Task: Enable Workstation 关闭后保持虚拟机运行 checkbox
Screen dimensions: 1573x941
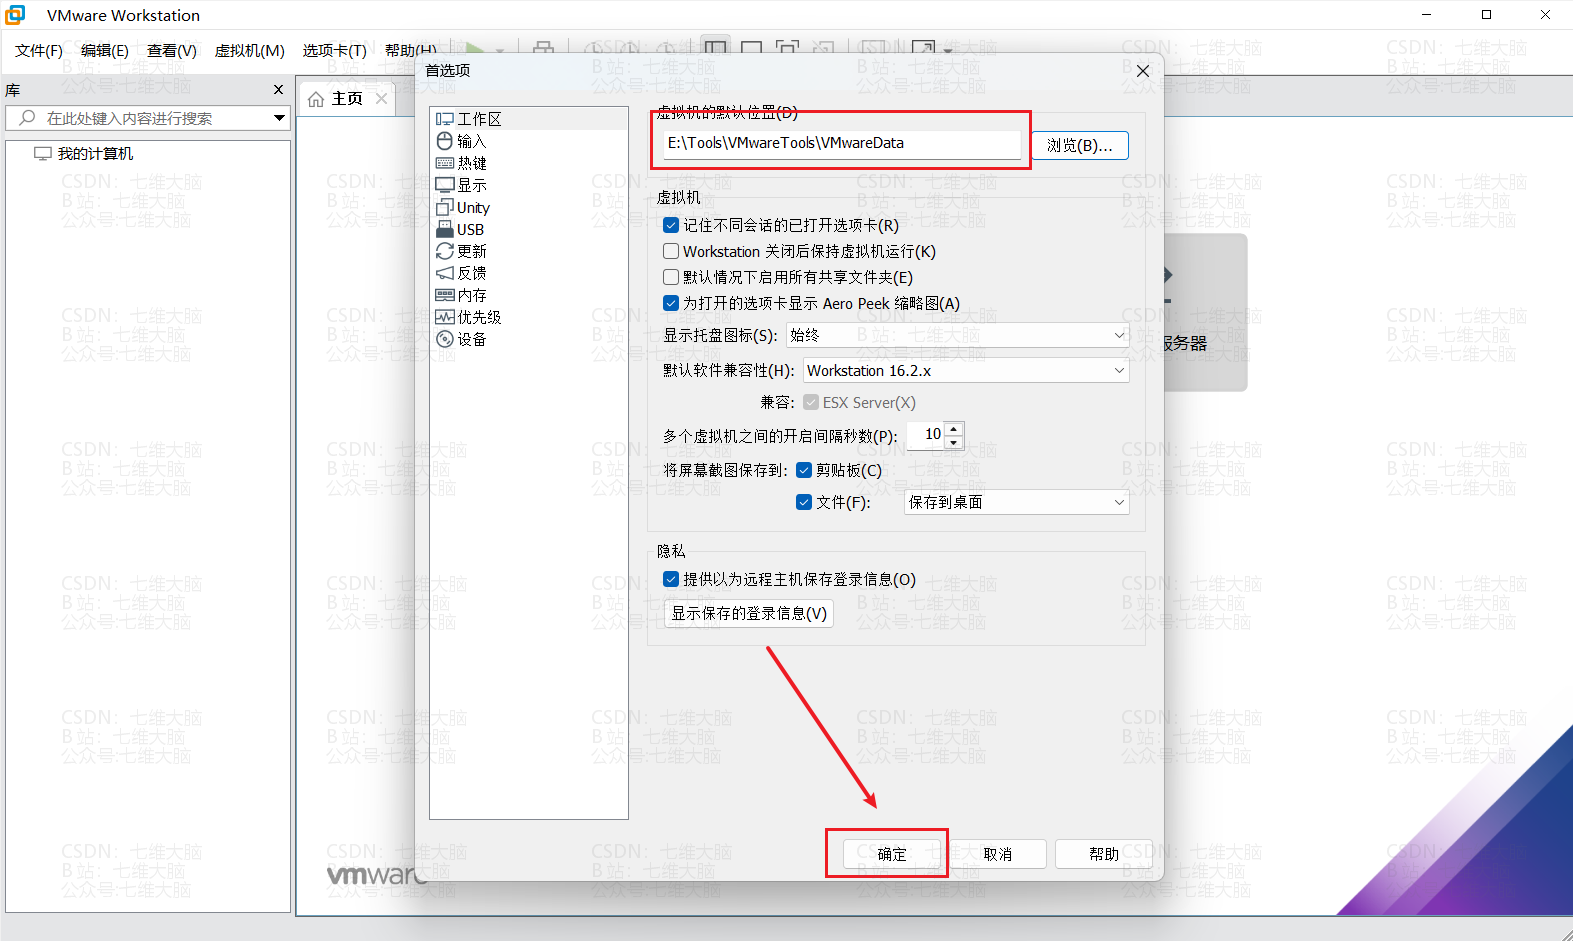Action: click(x=671, y=251)
